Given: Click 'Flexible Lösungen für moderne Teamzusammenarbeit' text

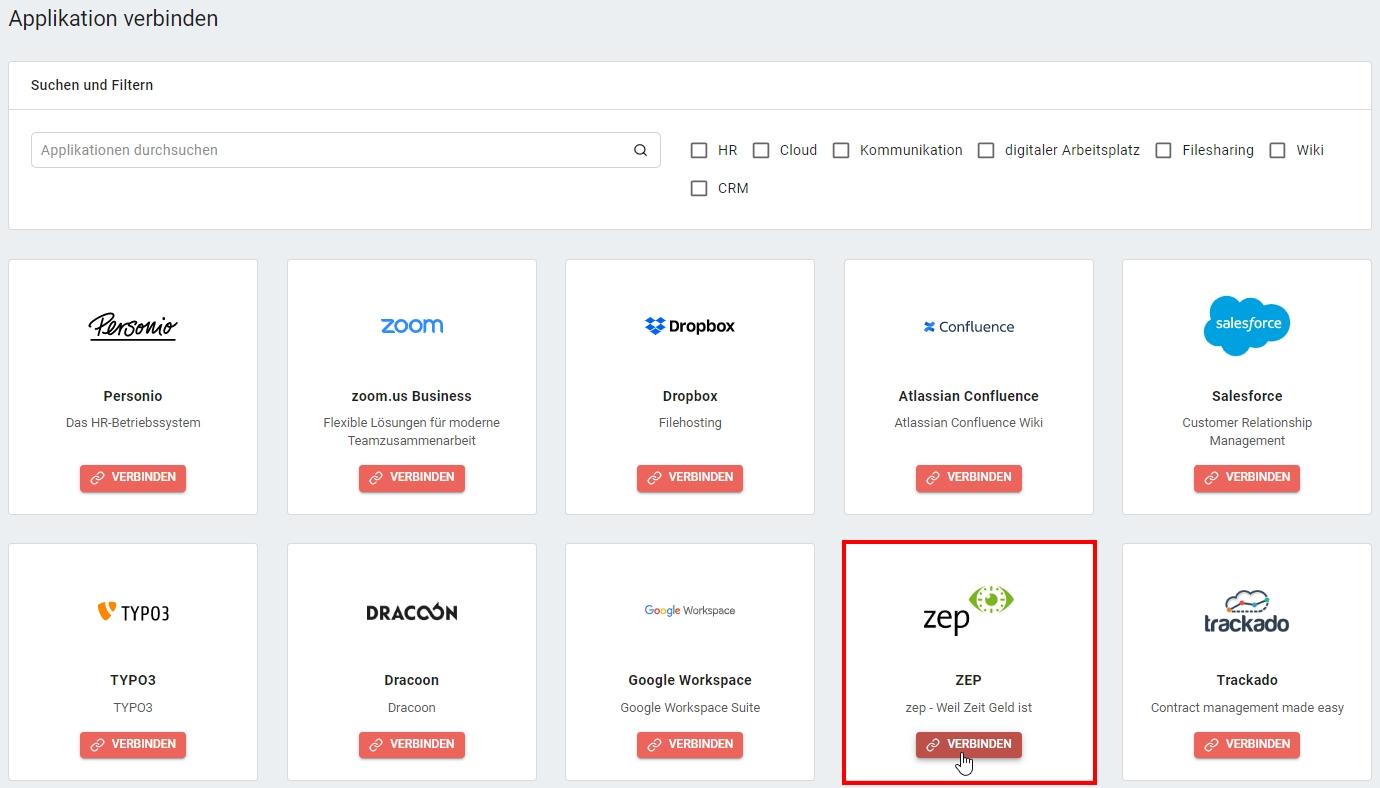Looking at the screenshot, I should point(412,432).
